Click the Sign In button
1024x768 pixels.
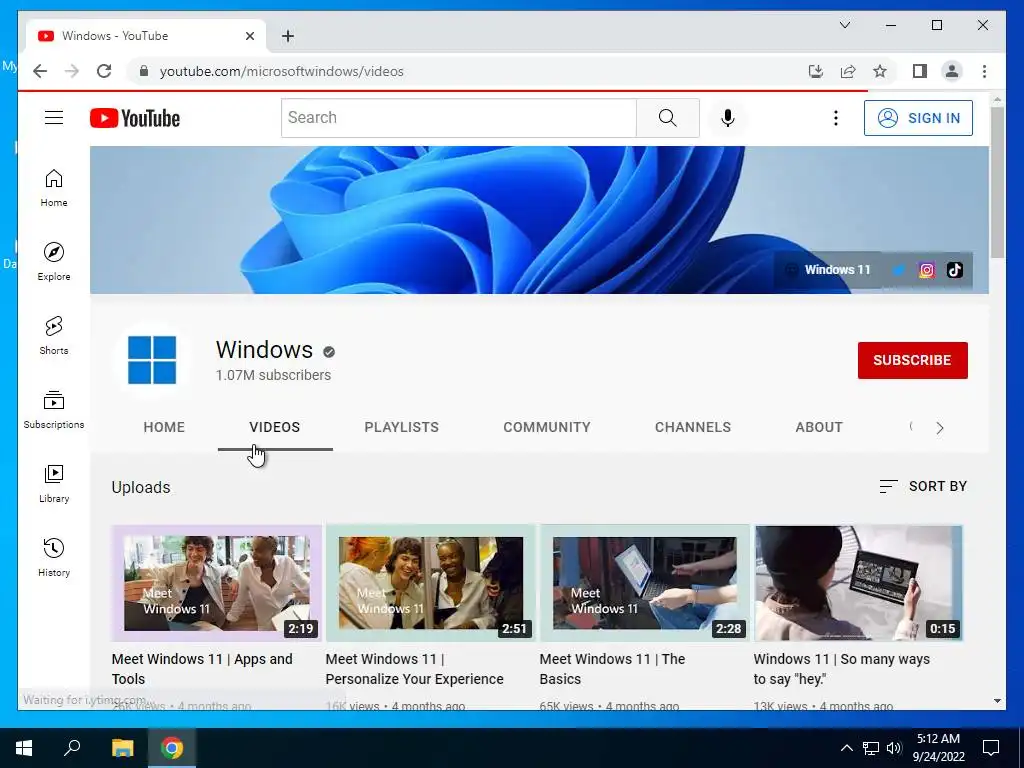[x=918, y=118]
